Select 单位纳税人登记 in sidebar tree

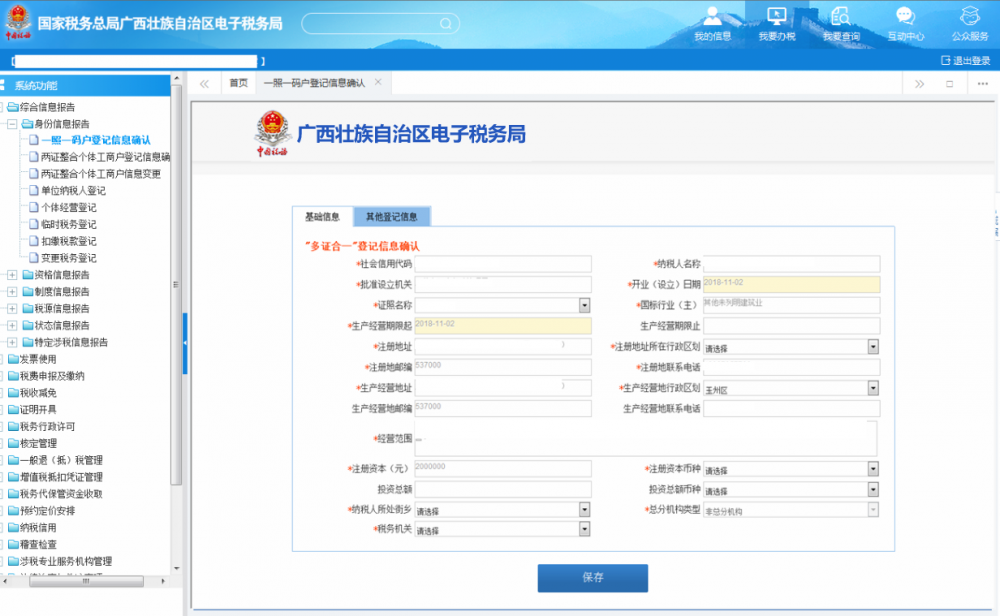tap(73, 191)
